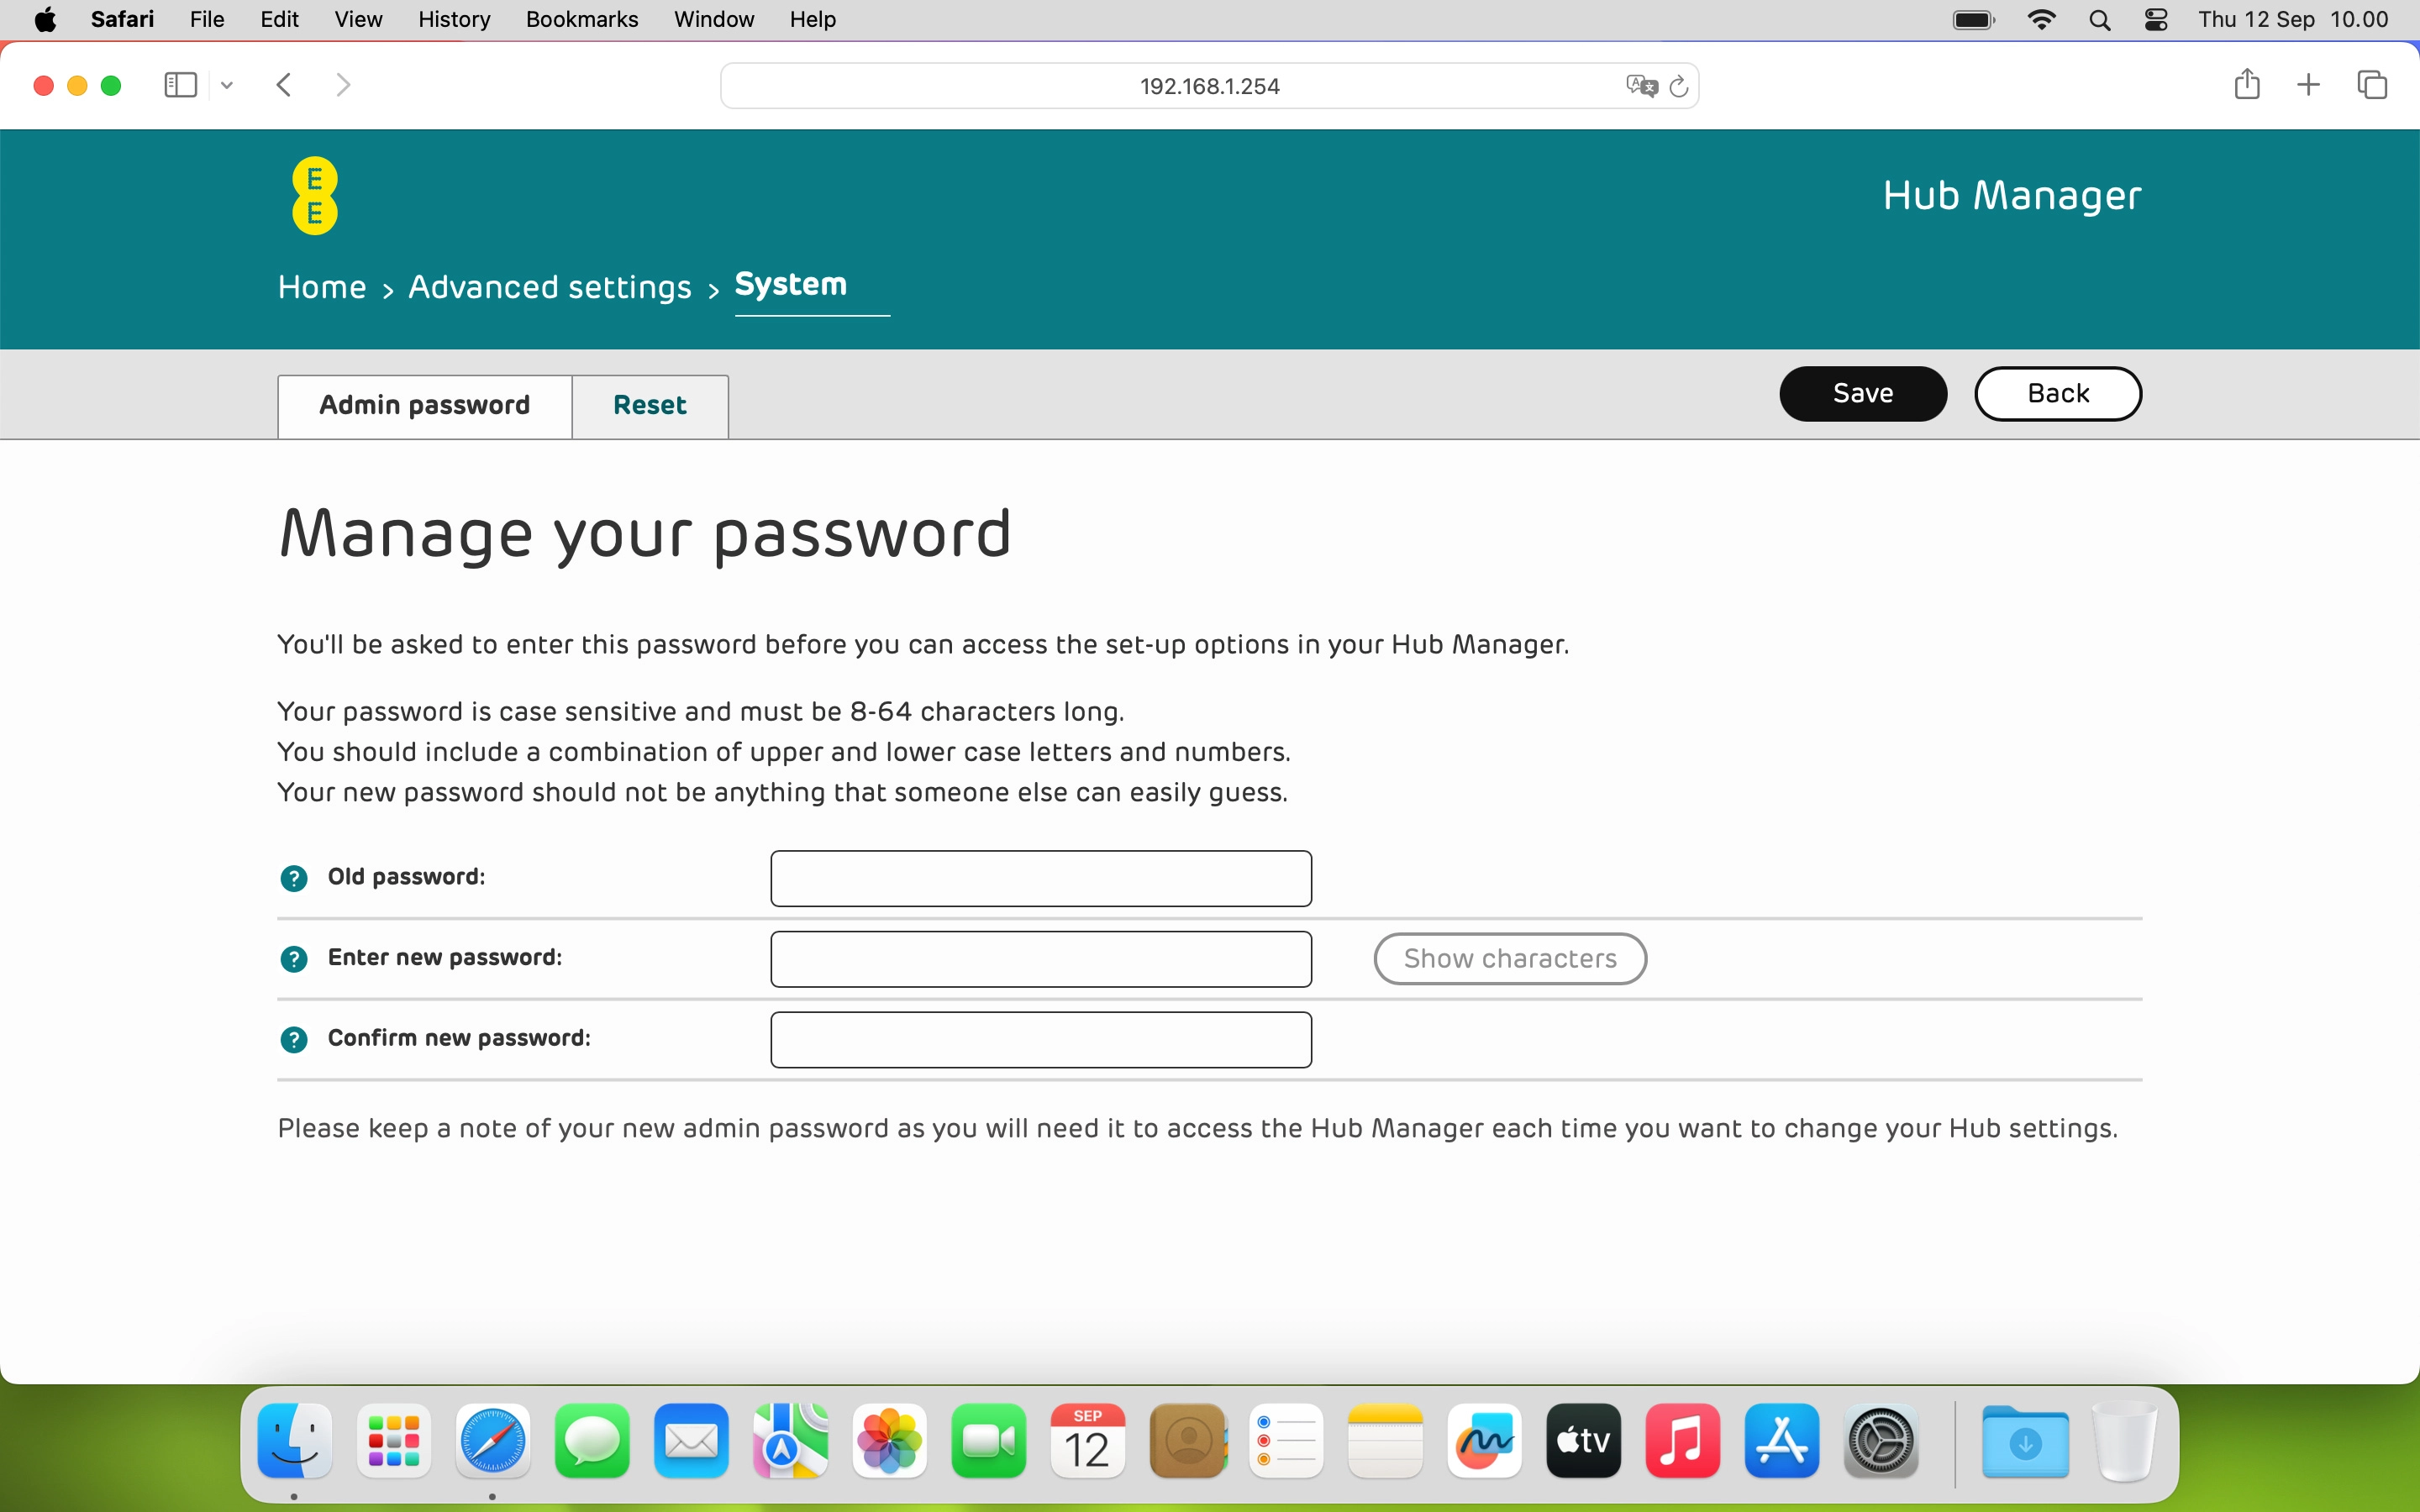Viewport: 2420px width, 1512px height.
Task: Toggle the Safari sidebar
Action: click(x=180, y=85)
